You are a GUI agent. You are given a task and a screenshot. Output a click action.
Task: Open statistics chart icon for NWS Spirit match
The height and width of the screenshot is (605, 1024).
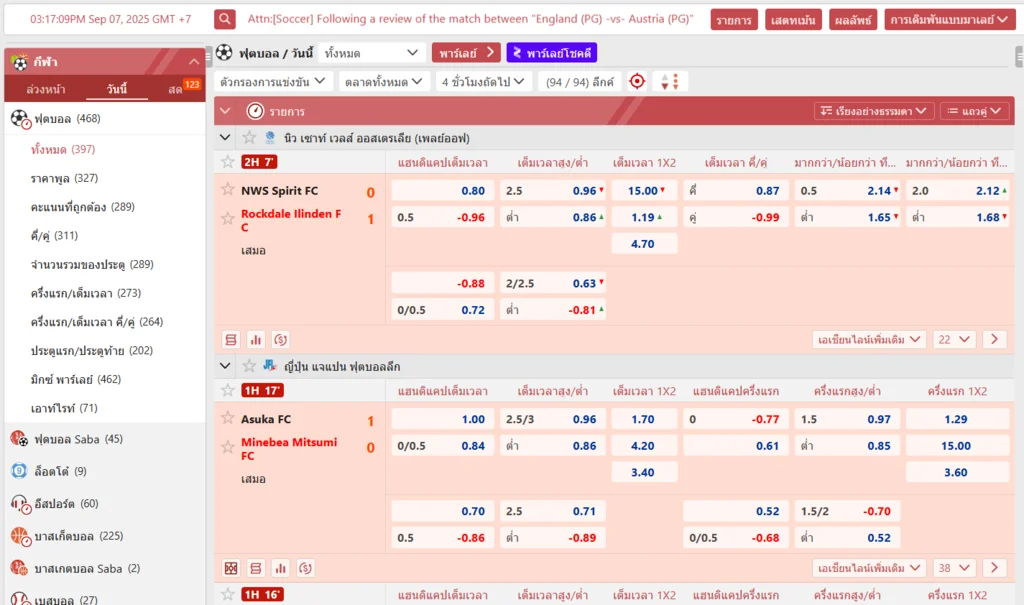click(255, 340)
